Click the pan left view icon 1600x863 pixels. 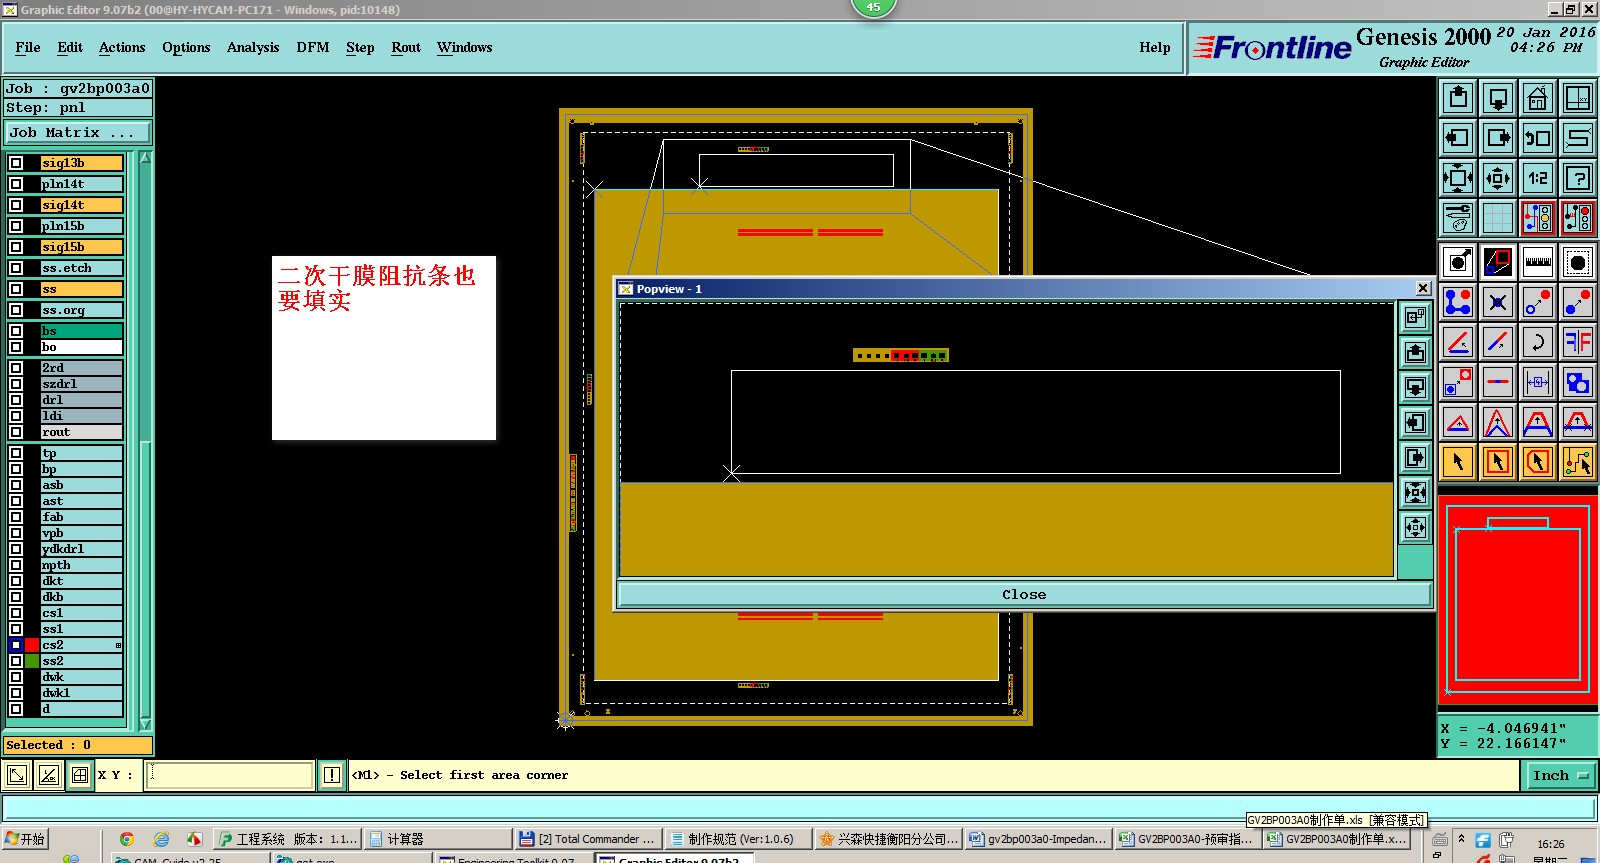[1458, 138]
